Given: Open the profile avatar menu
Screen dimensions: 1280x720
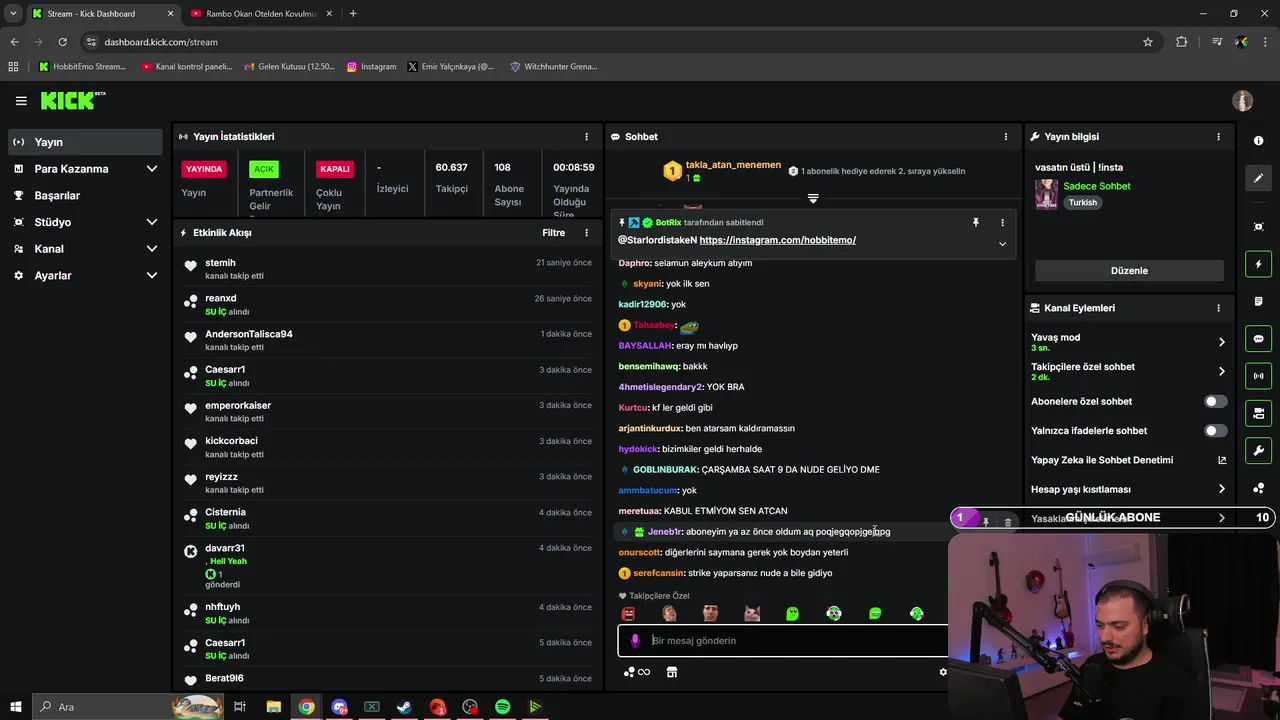Looking at the screenshot, I should tap(1242, 101).
